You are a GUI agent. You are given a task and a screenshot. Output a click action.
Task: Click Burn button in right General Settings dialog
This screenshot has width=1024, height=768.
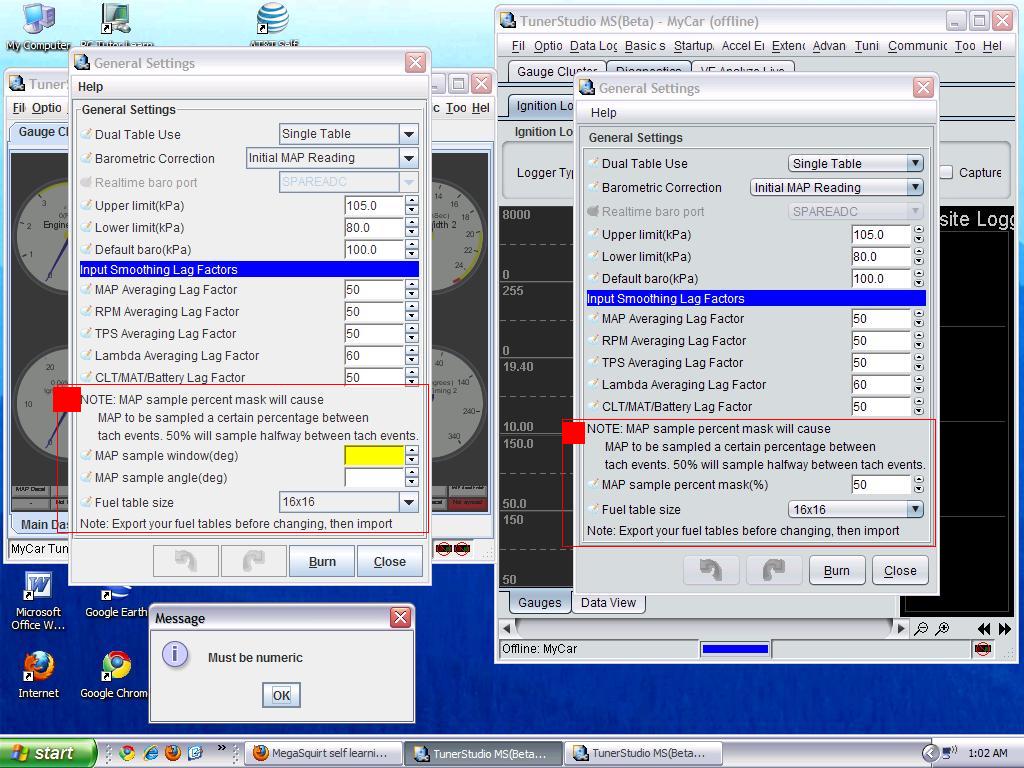coord(837,570)
